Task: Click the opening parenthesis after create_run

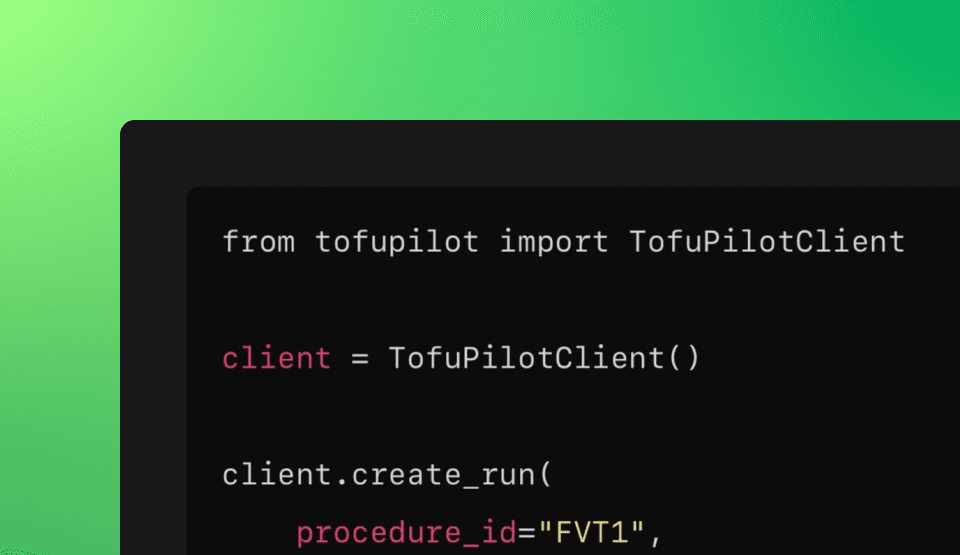Action: coord(546,475)
